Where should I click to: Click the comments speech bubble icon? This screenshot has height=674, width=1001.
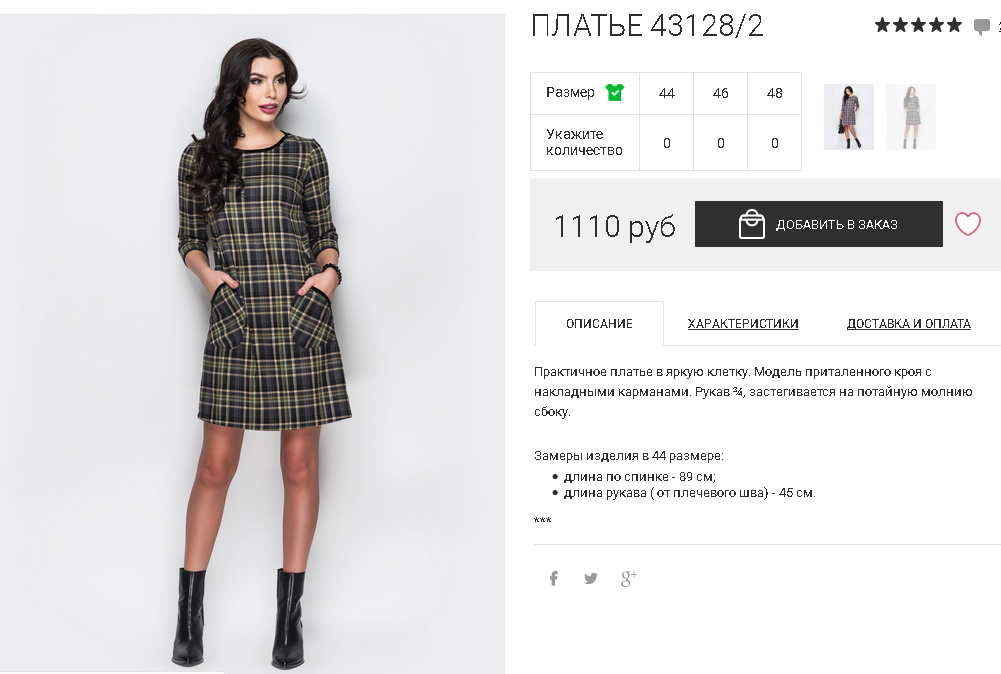click(x=981, y=27)
